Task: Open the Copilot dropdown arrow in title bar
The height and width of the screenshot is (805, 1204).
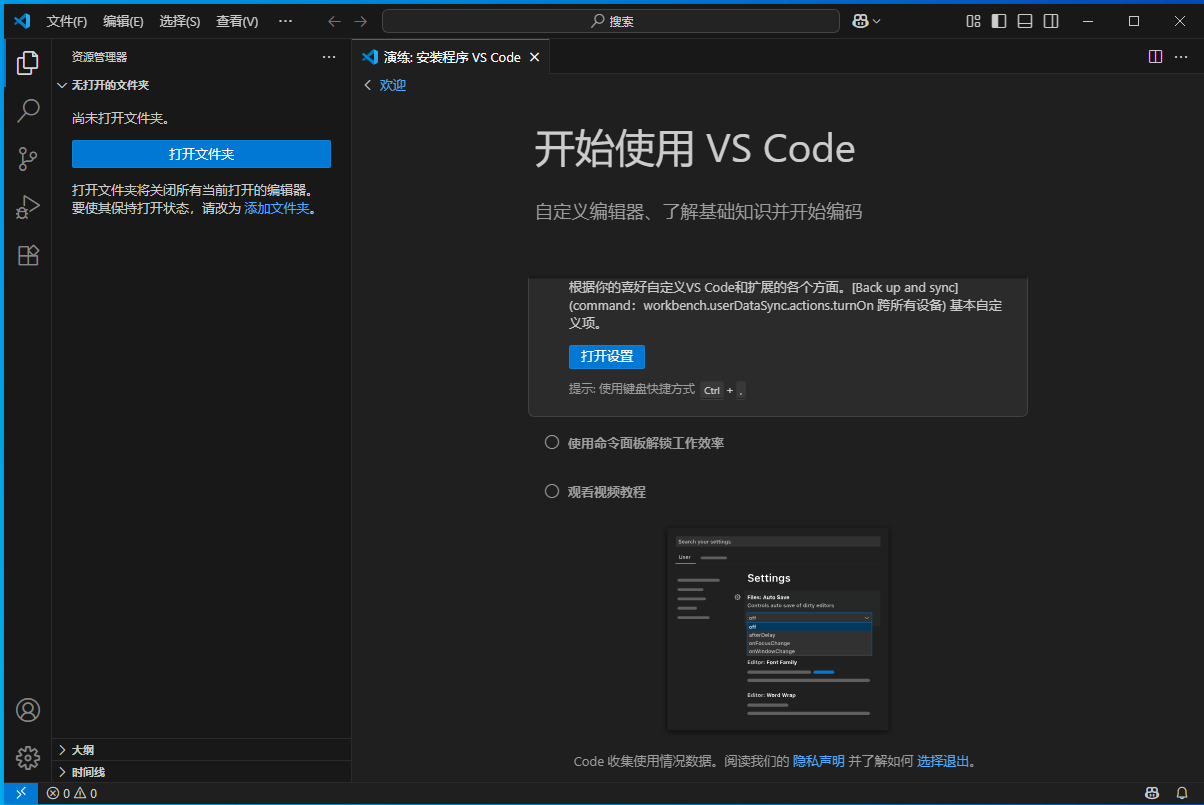Action: click(x=877, y=21)
